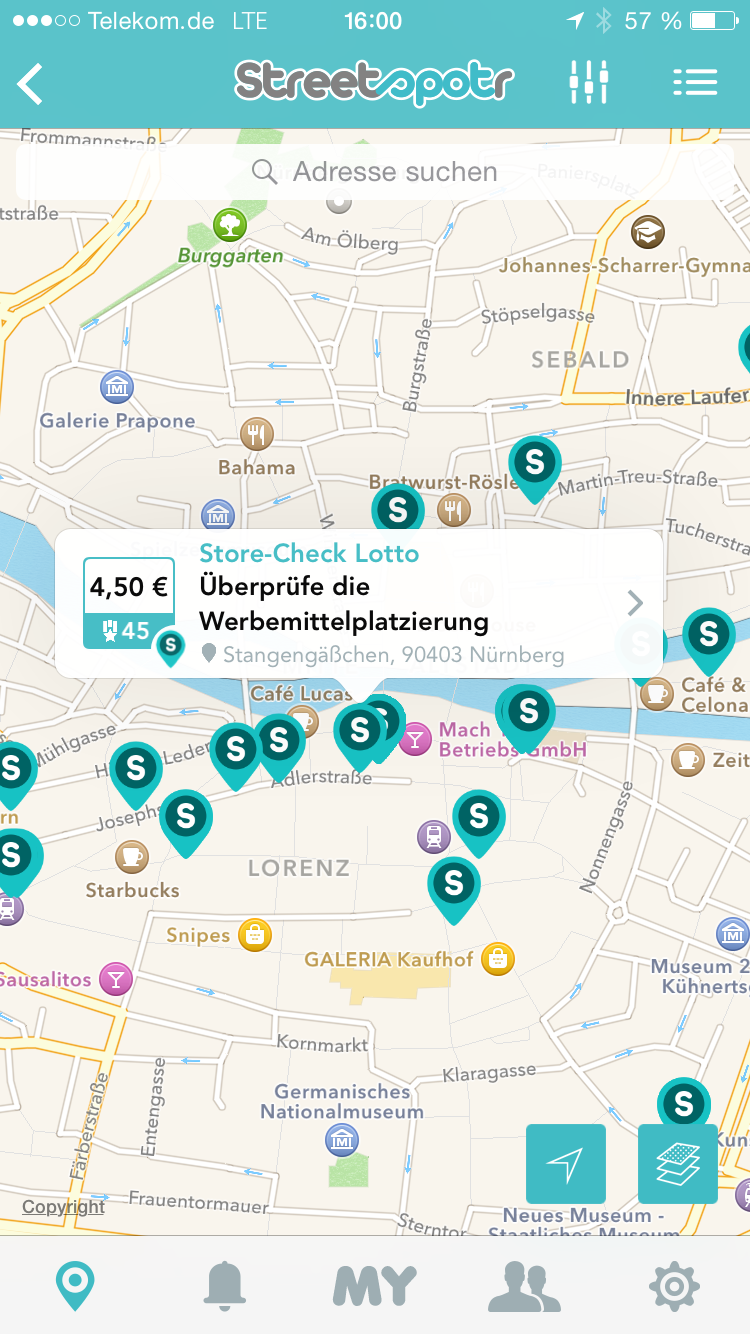
Task: Tap the Bahama restaurant icon
Action: point(257,434)
